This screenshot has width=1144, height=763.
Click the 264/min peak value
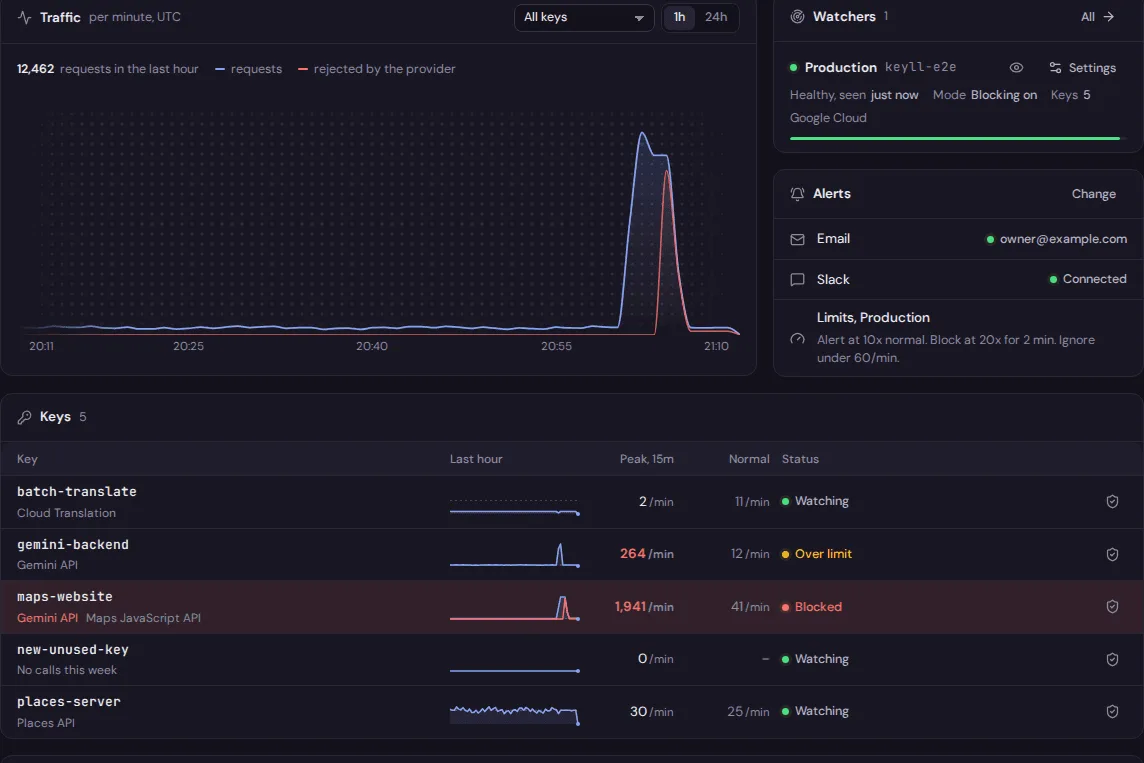[646, 554]
